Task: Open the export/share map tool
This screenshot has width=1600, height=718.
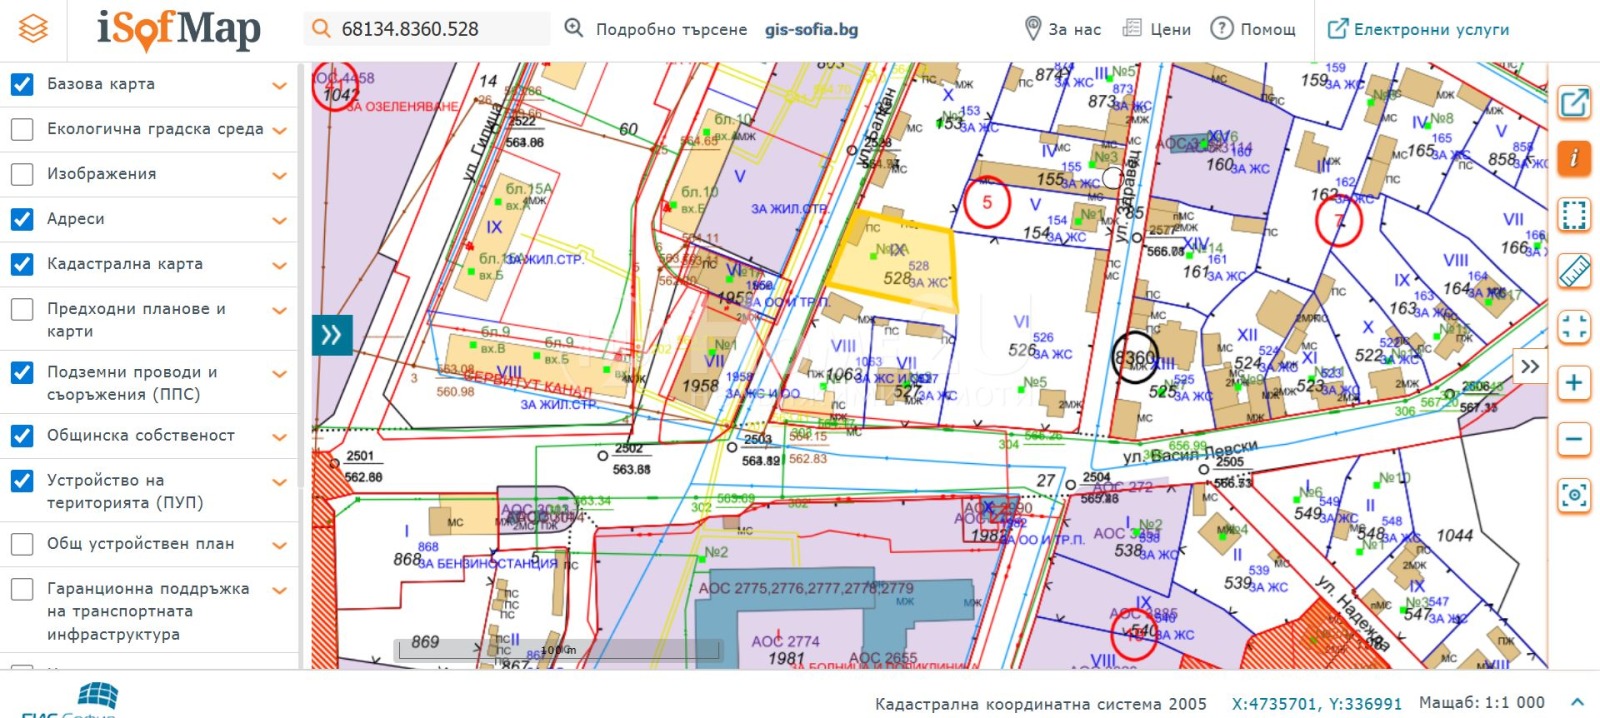Action: (1574, 103)
